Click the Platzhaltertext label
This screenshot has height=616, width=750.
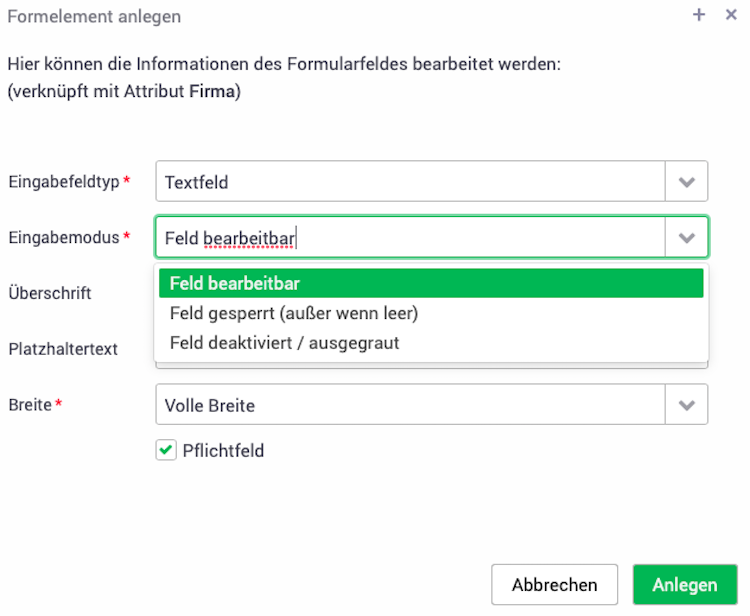click(63, 349)
